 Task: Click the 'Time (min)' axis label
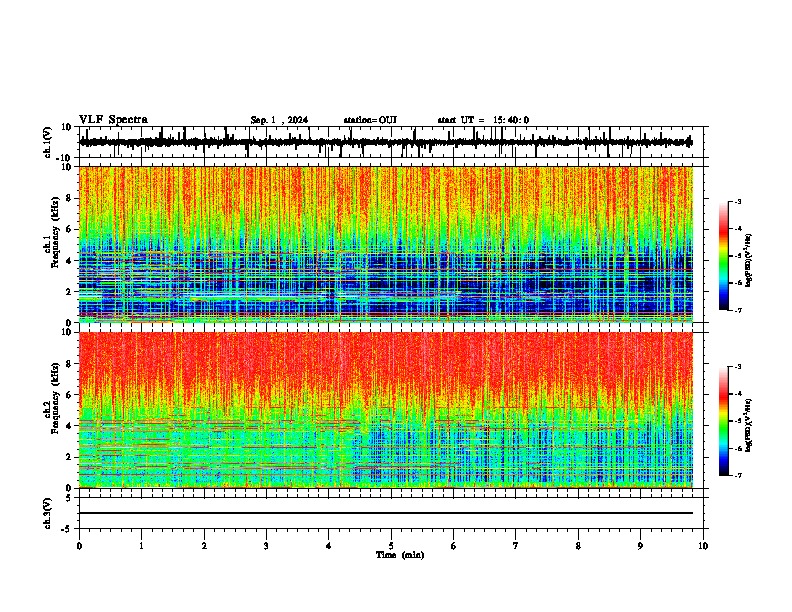pyautogui.click(x=400, y=555)
